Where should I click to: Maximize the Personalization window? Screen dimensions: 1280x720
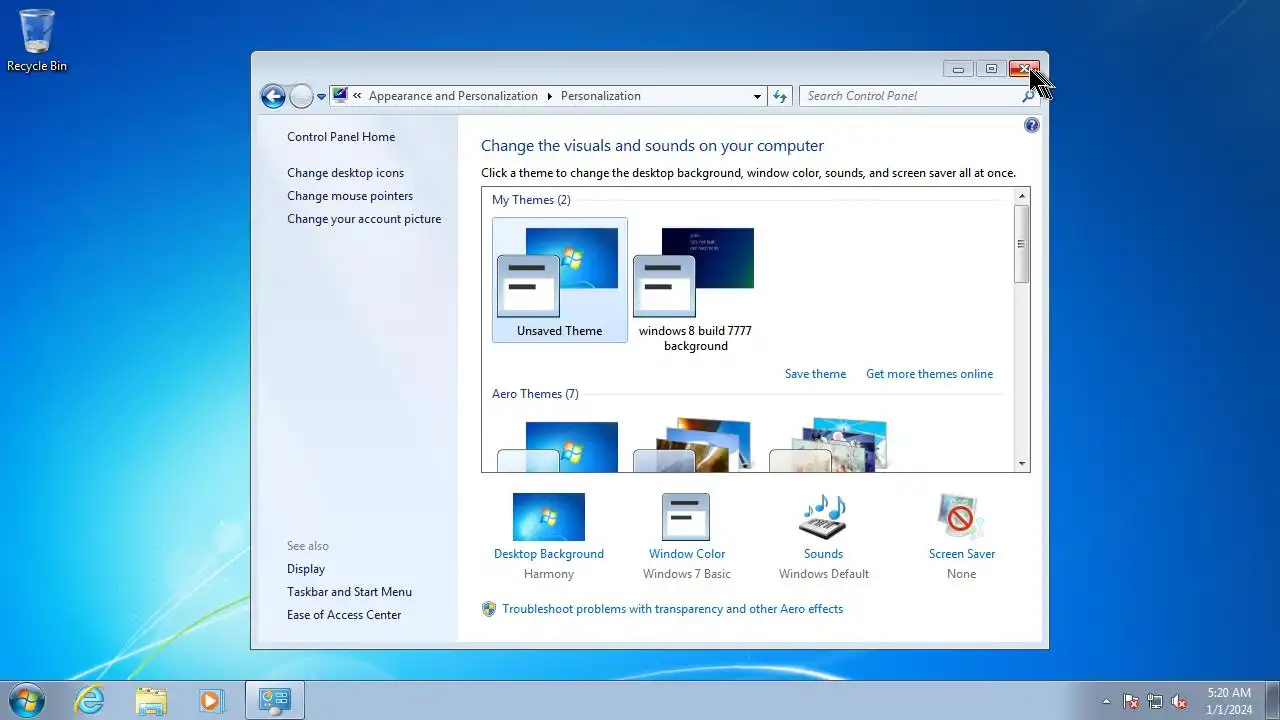point(991,69)
